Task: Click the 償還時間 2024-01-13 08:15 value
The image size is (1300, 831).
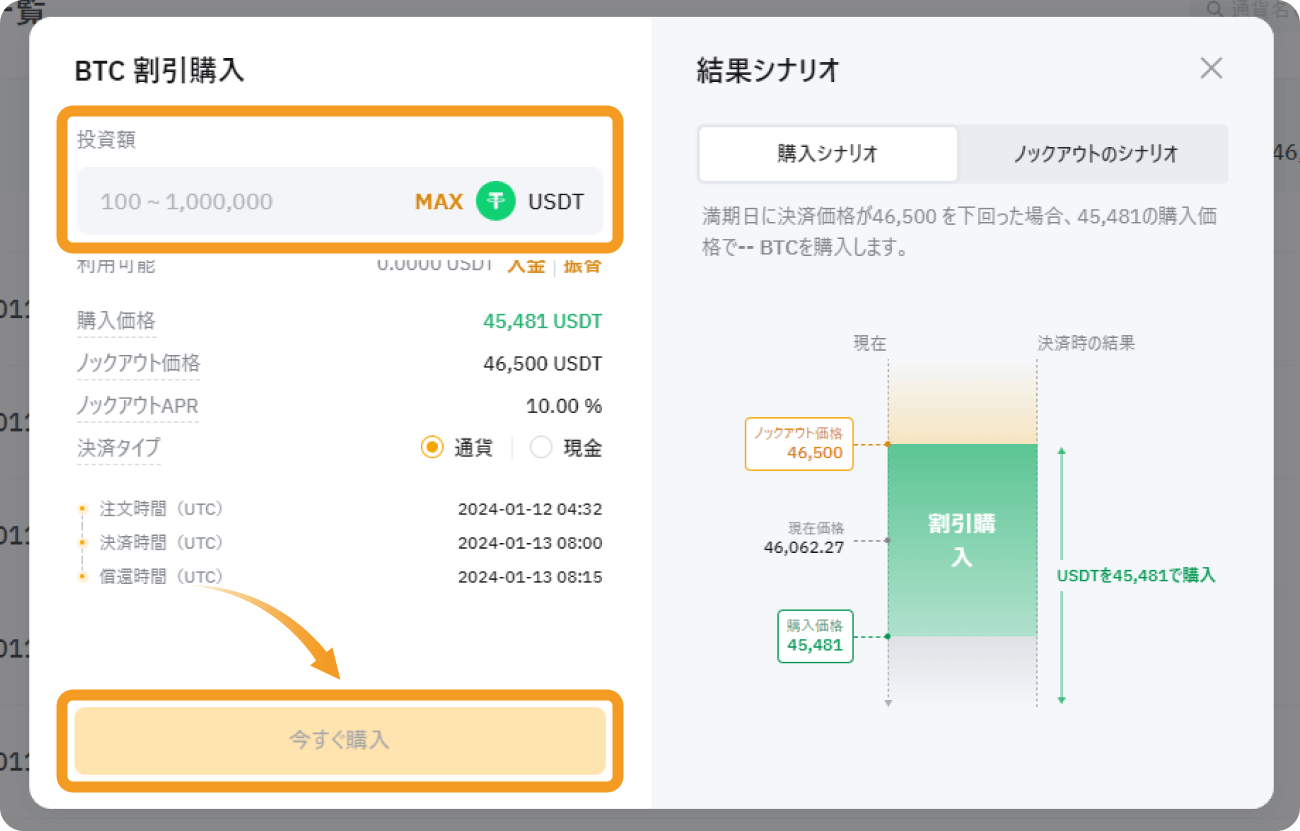Action: pos(530,577)
